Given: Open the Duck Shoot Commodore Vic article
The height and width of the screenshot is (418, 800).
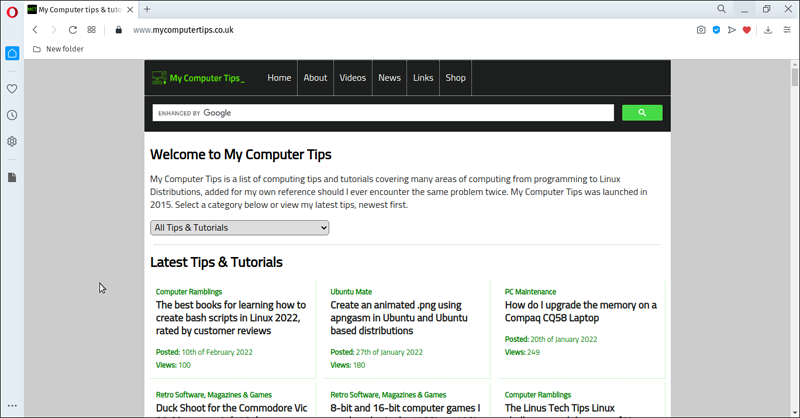Looking at the screenshot, I should [232, 408].
